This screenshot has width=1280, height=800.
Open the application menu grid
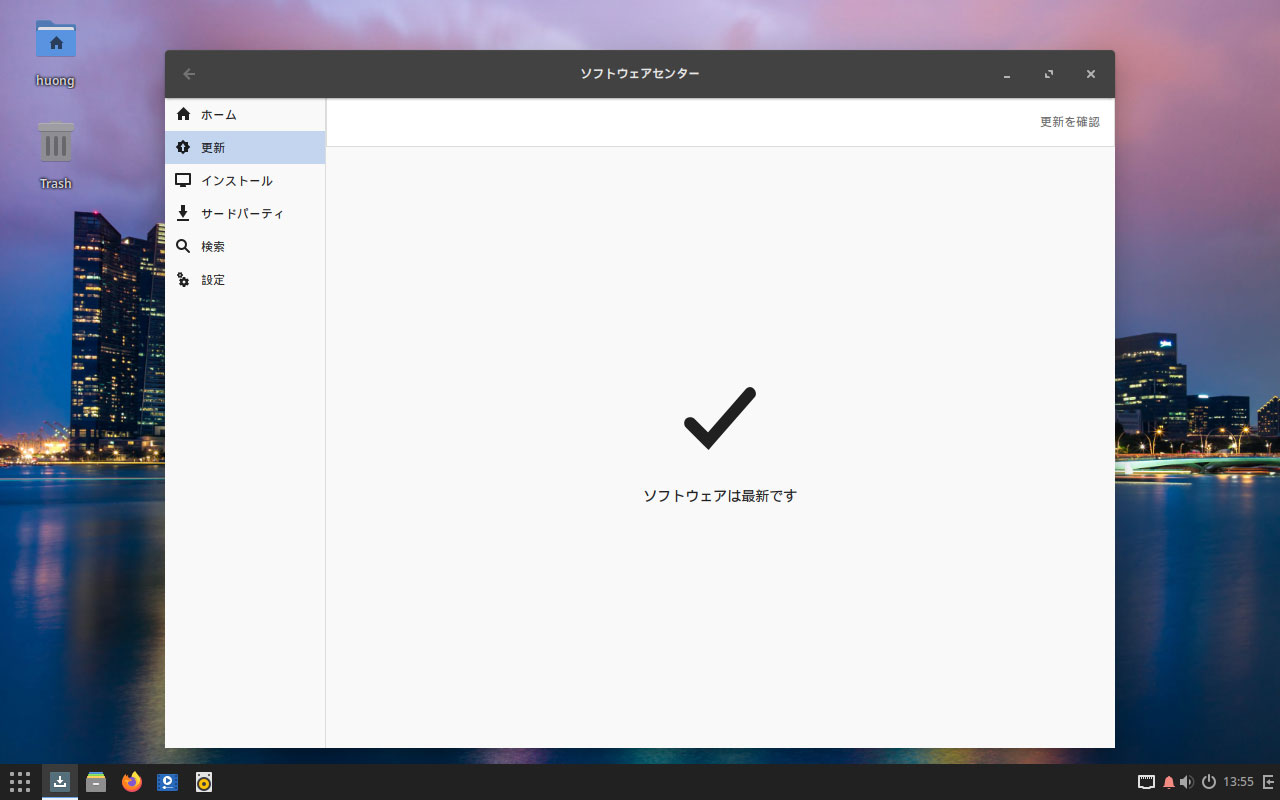point(20,782)
